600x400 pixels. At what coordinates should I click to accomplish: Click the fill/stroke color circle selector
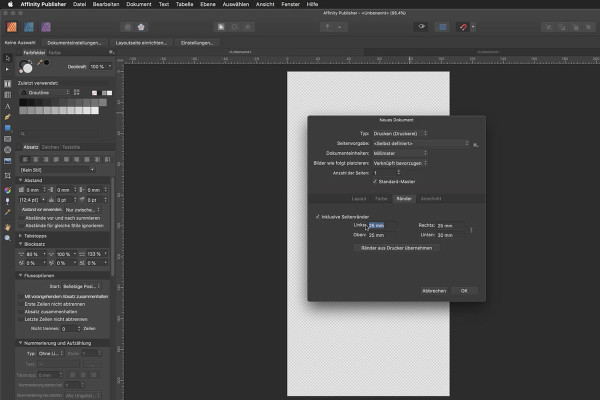point(26,67)
